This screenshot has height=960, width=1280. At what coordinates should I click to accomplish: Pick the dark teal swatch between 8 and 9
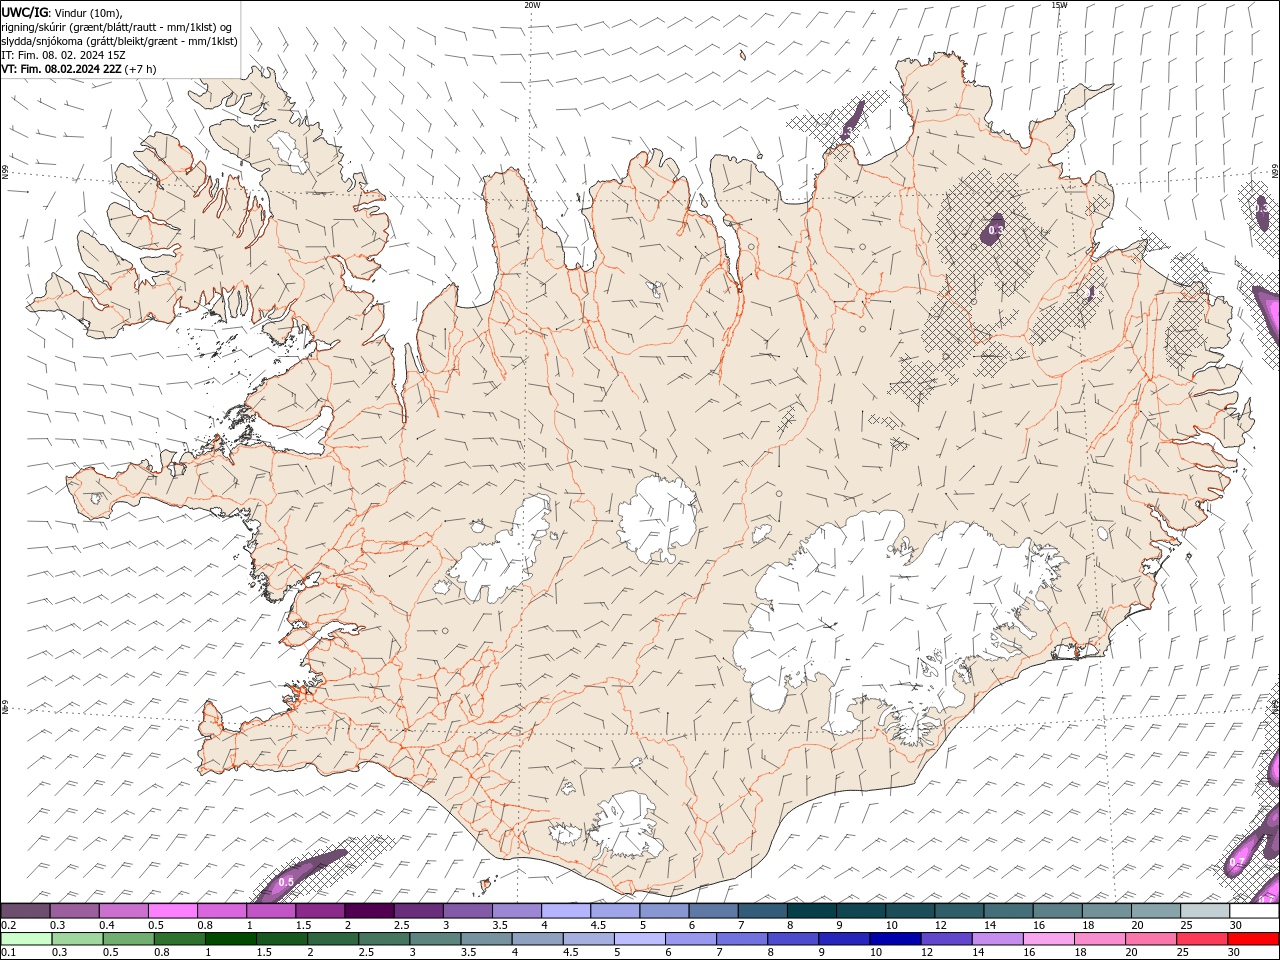tap(812, 911)
